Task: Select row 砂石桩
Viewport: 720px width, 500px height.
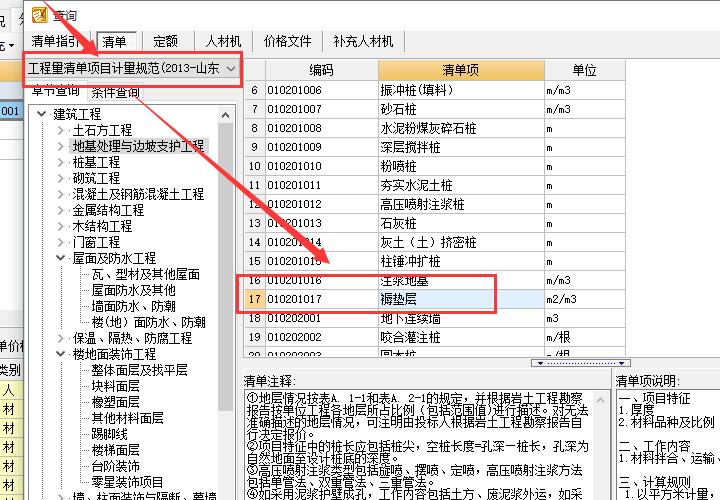Action: (x=434, y=109)
